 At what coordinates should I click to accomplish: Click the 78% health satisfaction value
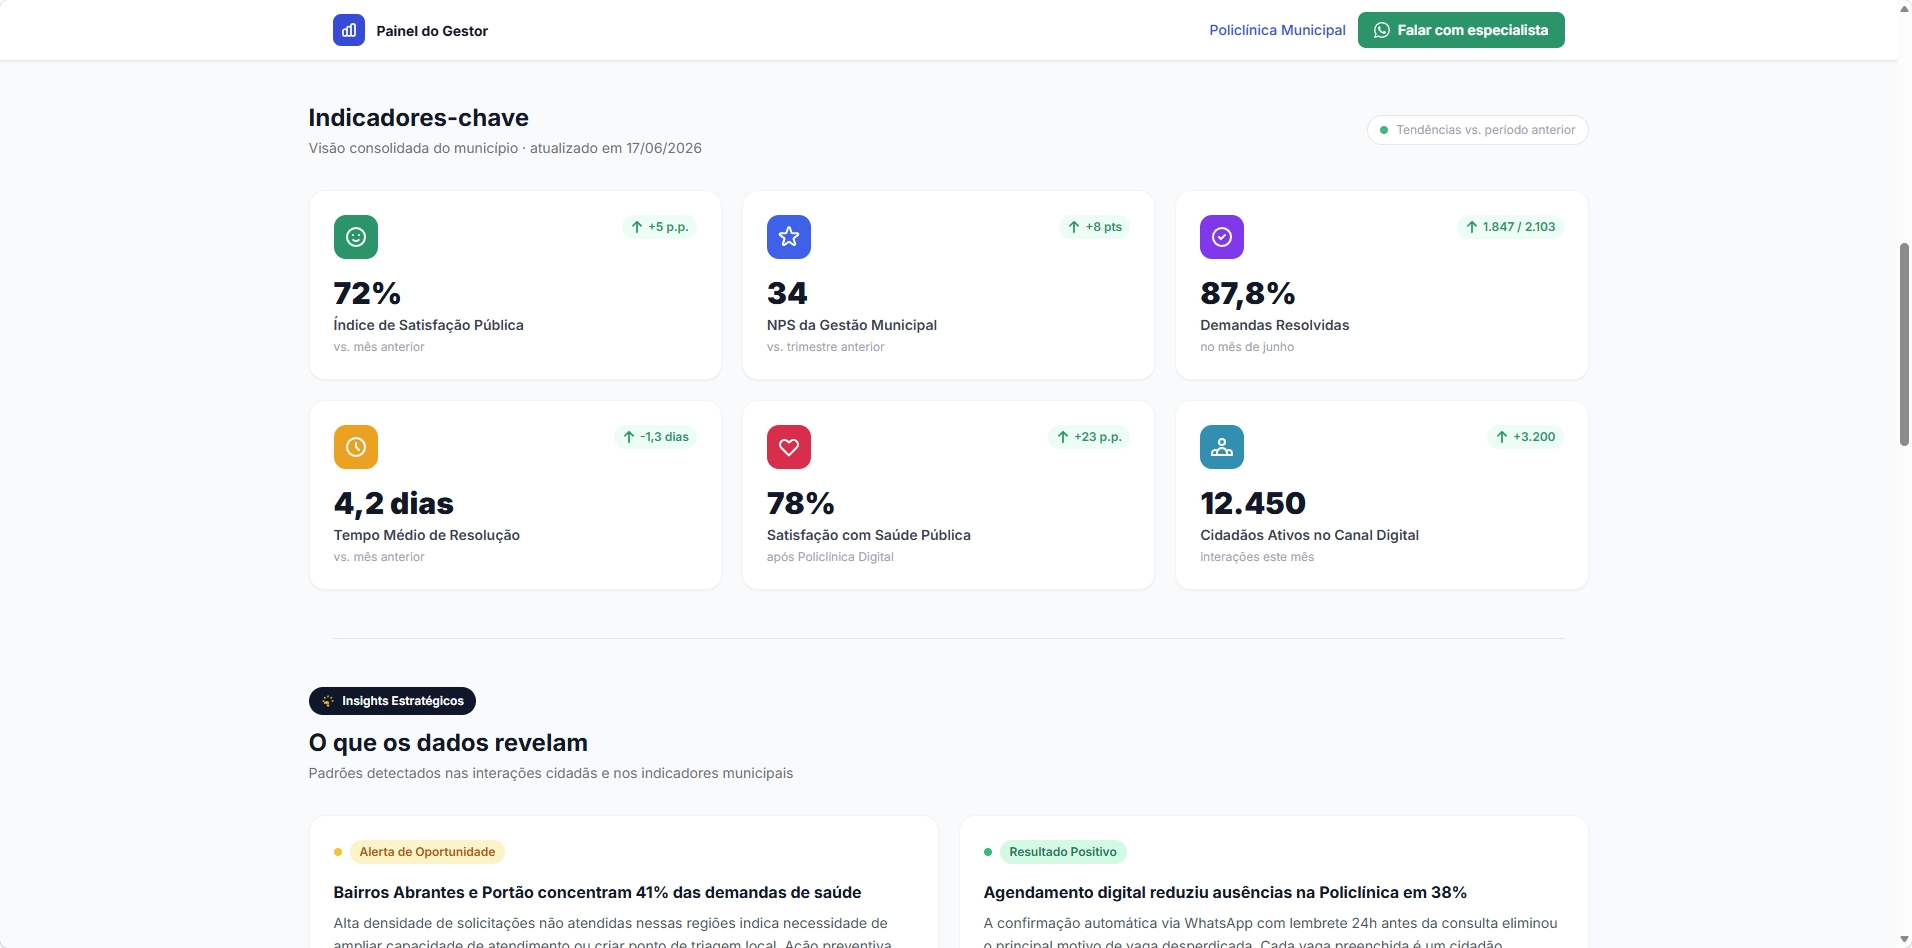[x=801, y=503]
